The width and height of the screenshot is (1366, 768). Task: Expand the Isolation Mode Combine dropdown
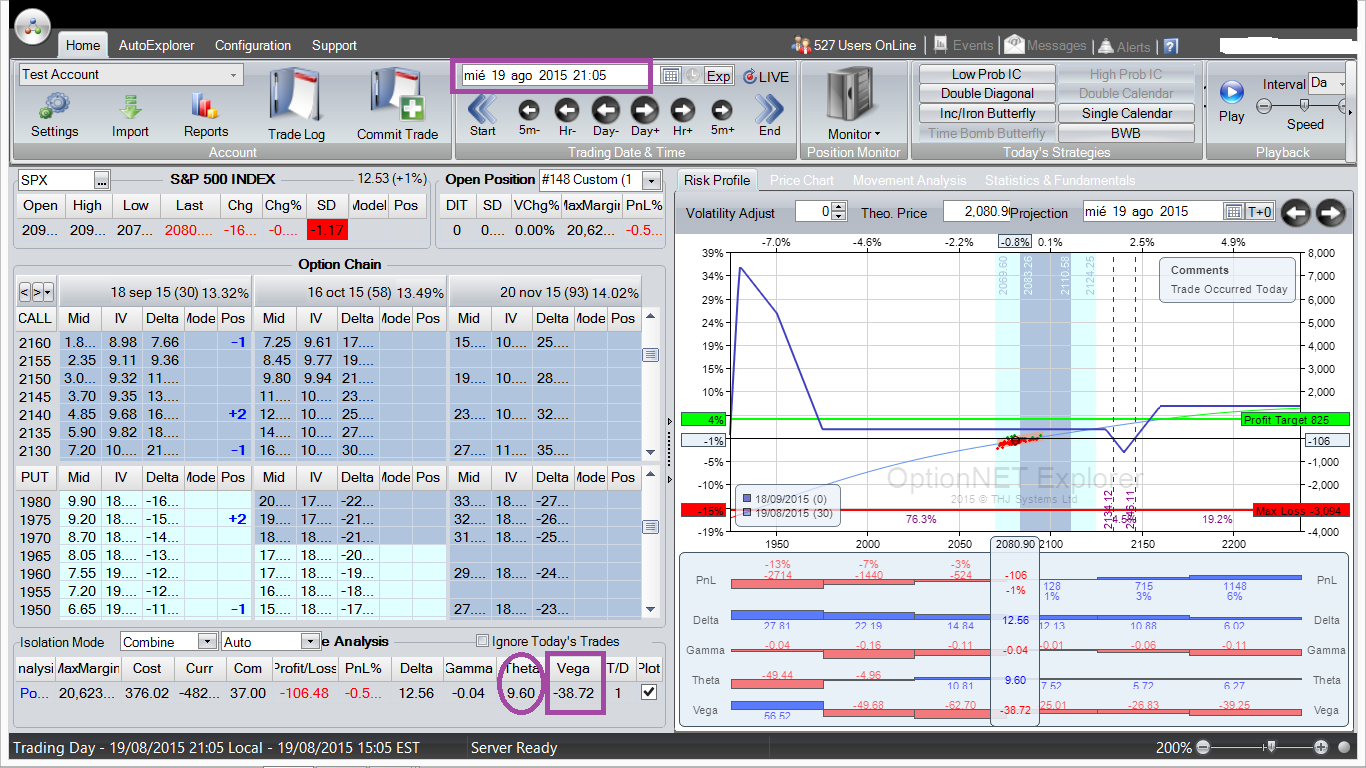[207, 642]
